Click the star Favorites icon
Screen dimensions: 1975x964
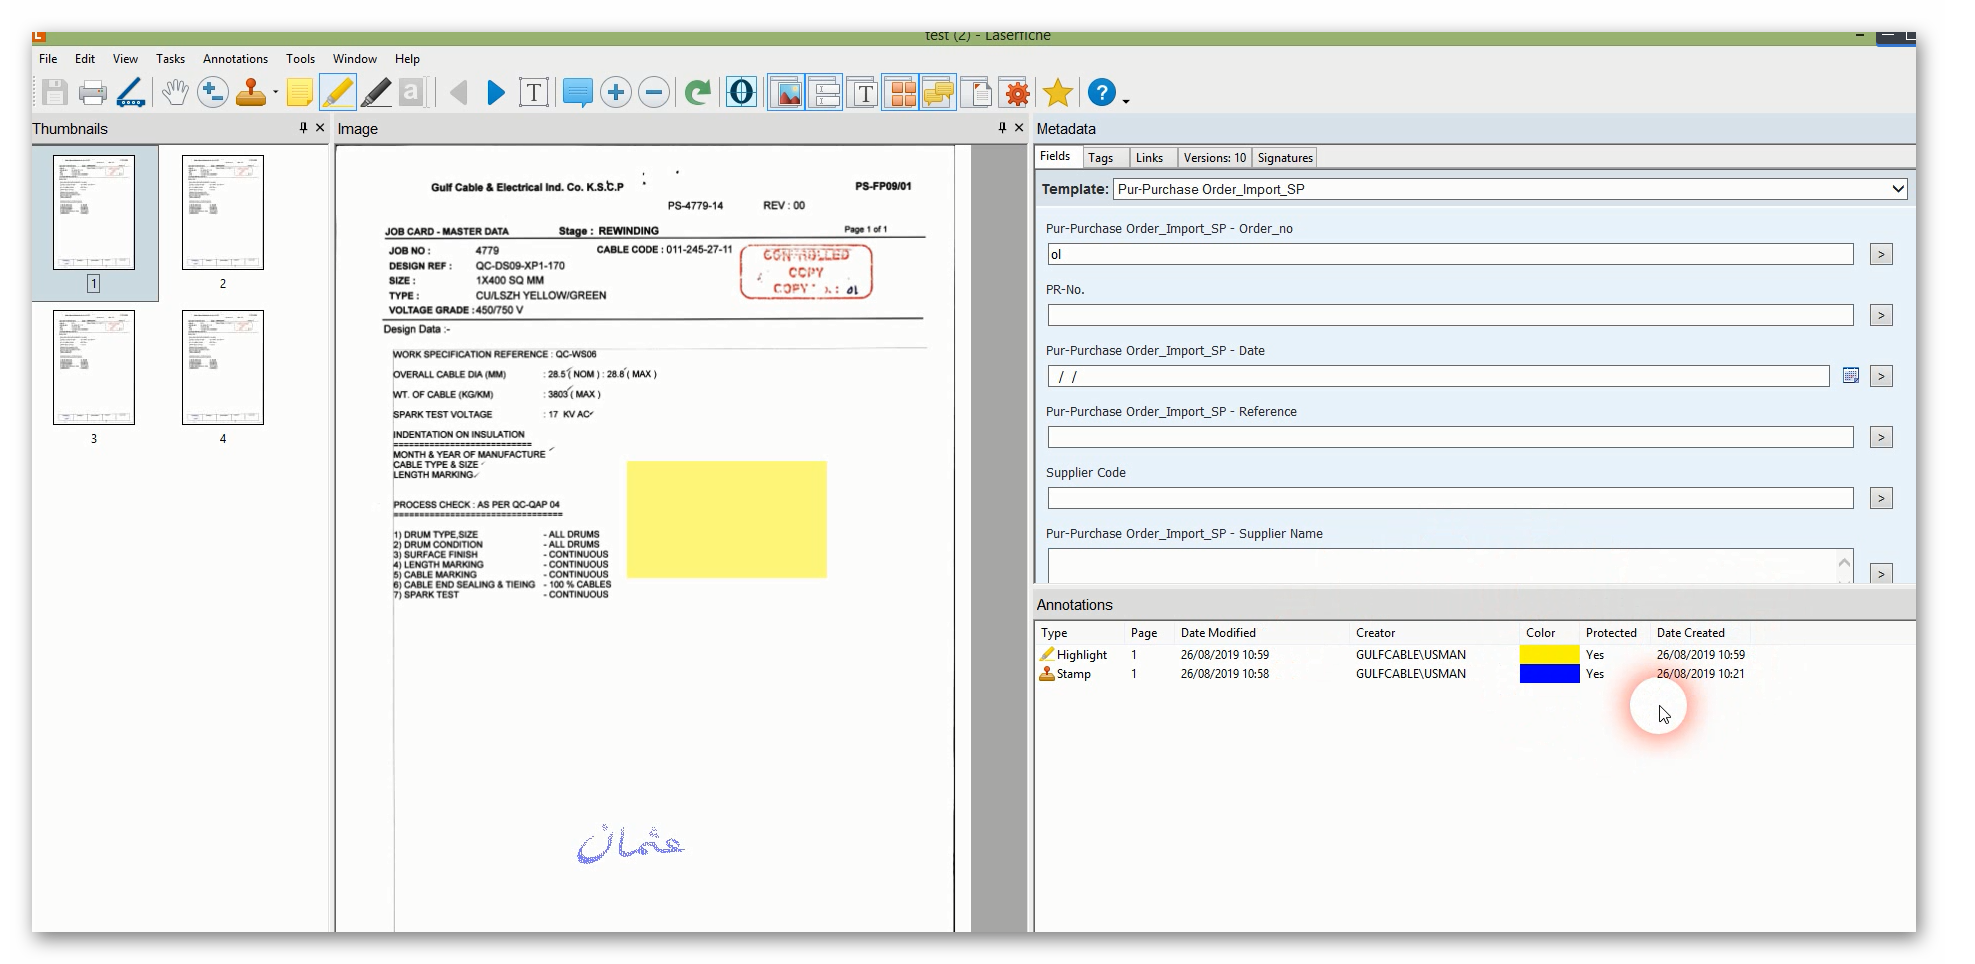click(x=1057, y=93)
